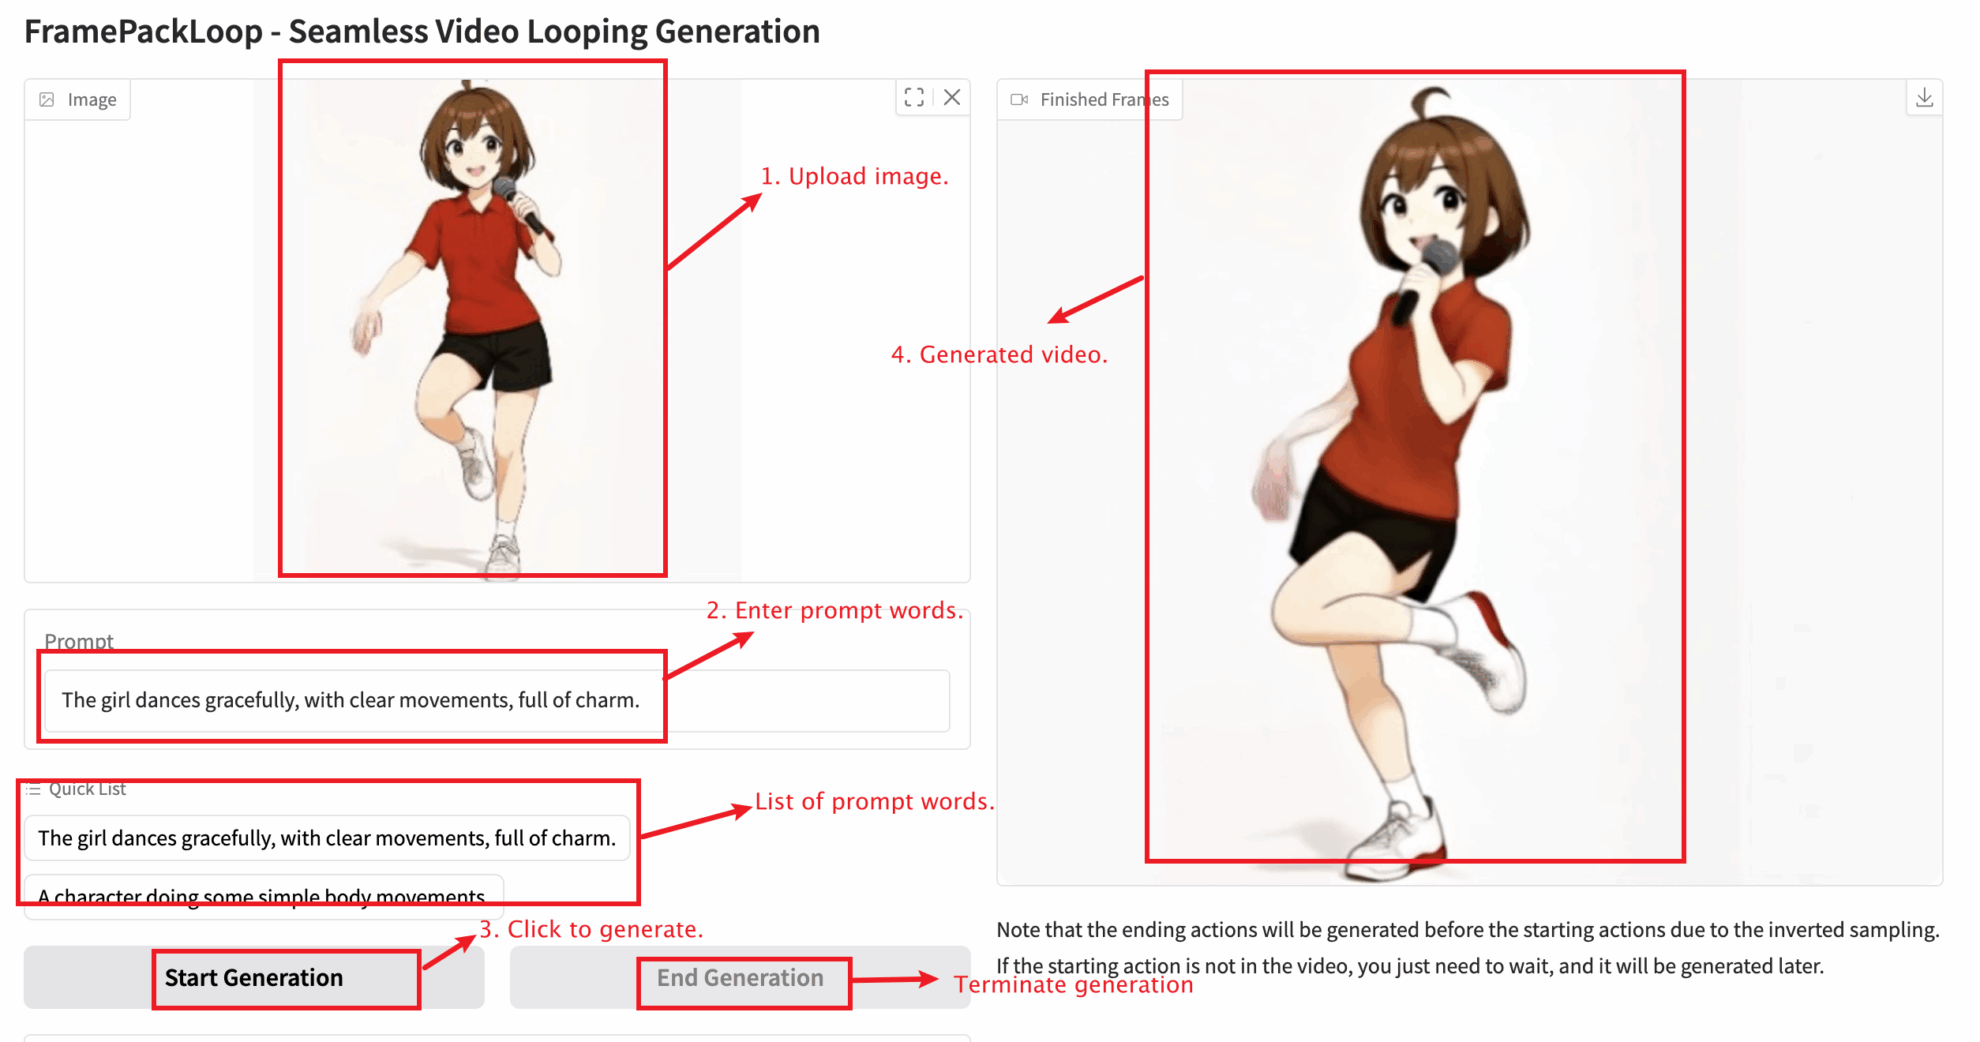Screen dimensions: 1980x1042
Task: Select the 'girl dances gracefully' Quick List example
Action: [327, 838]
